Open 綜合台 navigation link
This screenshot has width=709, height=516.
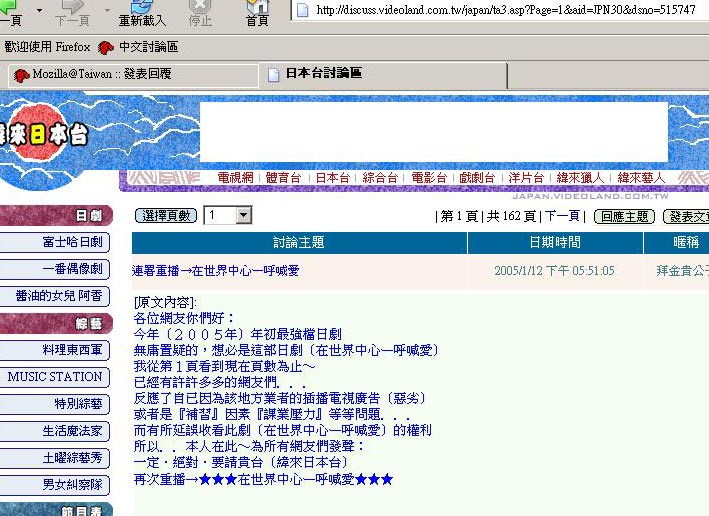tap(380, 178)
